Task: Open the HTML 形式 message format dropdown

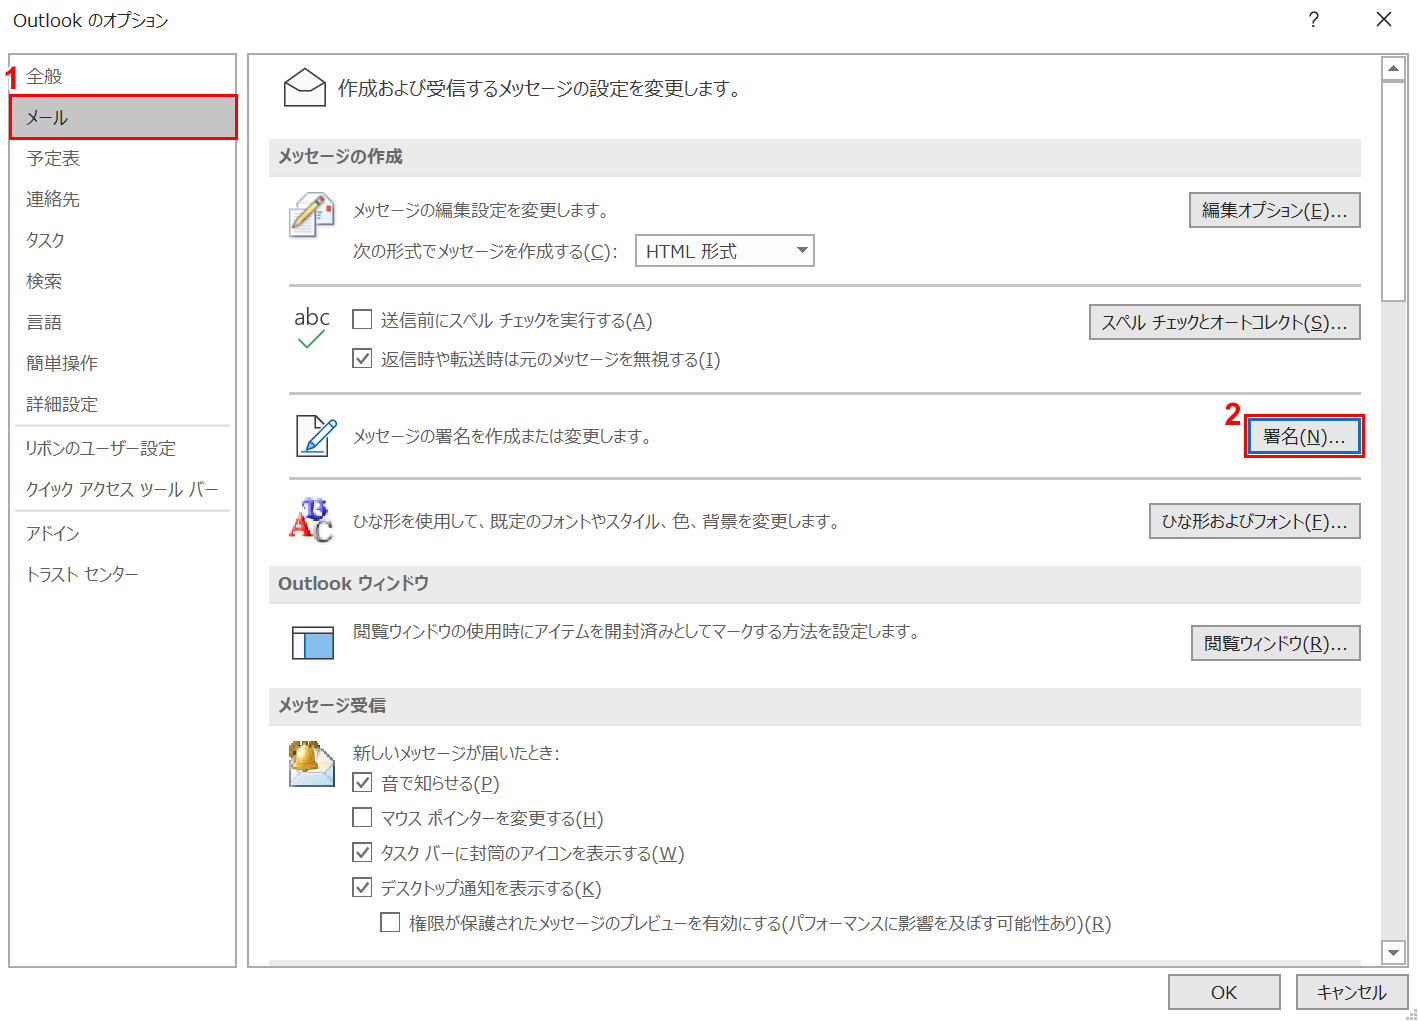Action: tap(725, 251)
